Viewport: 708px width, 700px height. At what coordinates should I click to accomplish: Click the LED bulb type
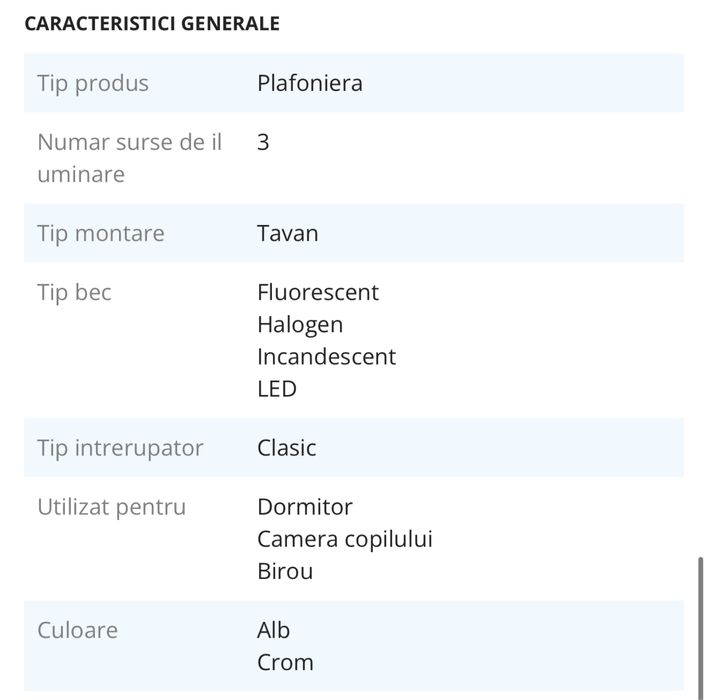tap(277, 389)
